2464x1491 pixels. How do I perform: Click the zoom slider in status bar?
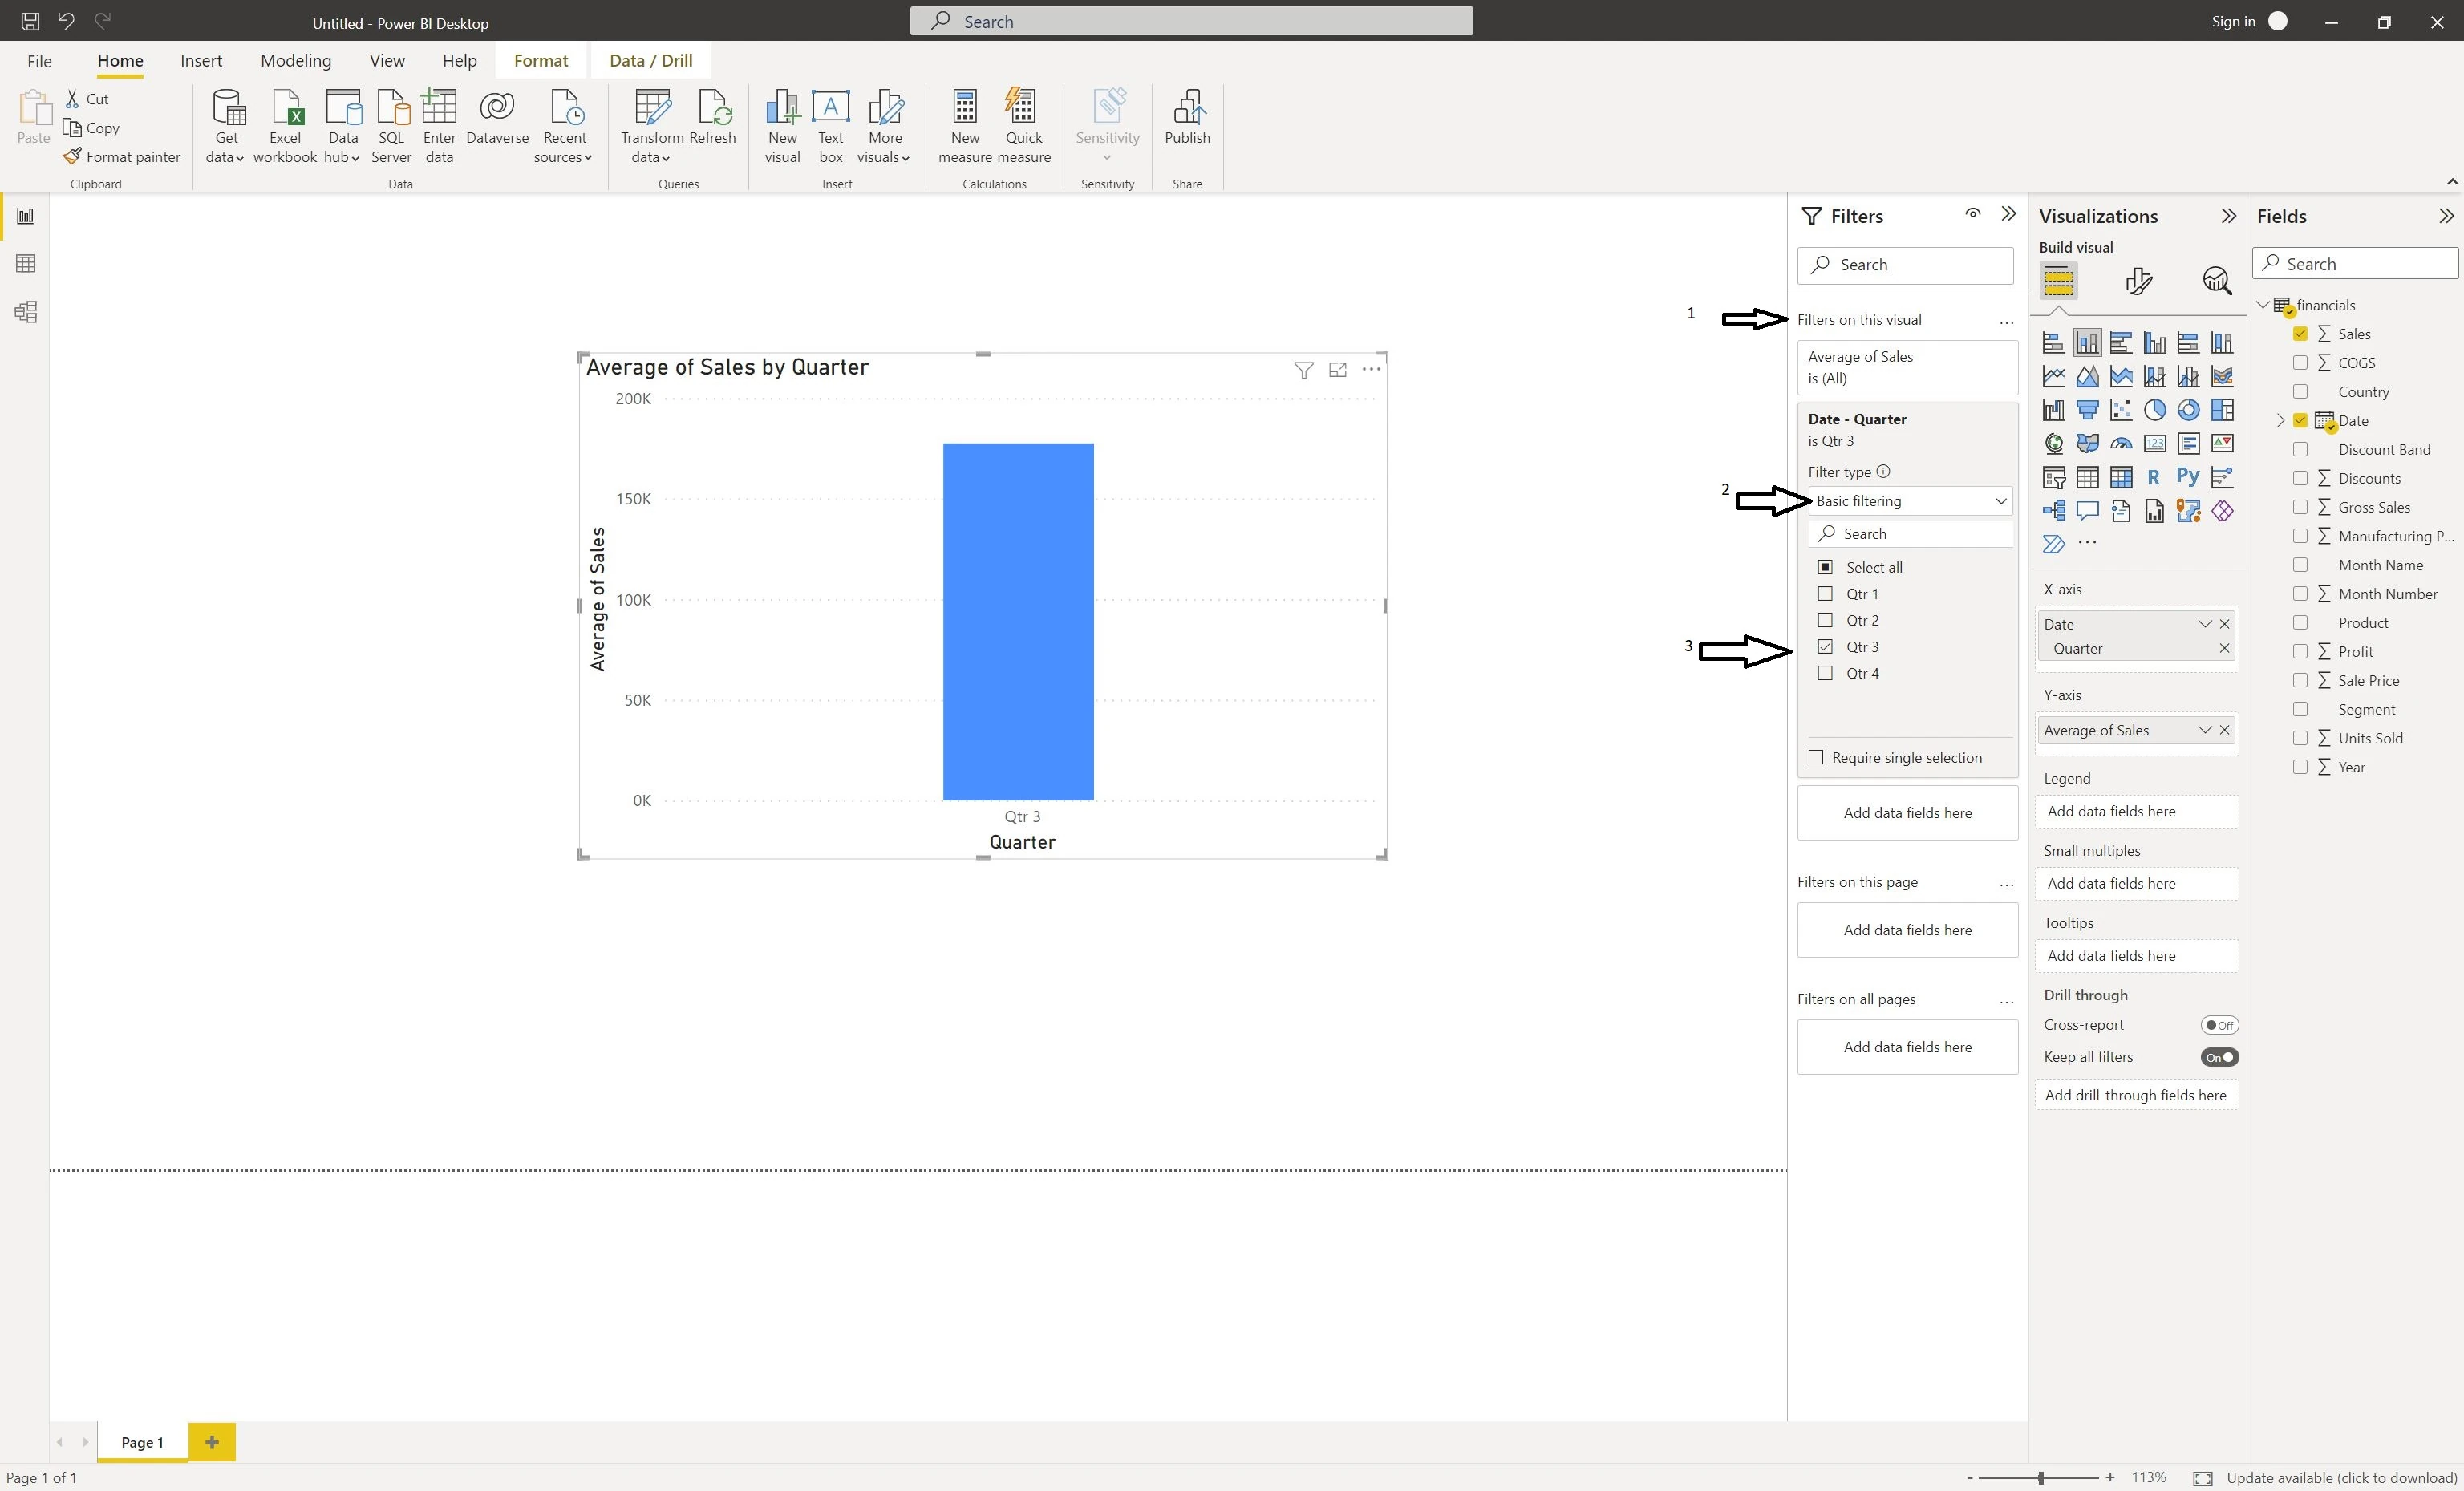click(2040, 1478)
